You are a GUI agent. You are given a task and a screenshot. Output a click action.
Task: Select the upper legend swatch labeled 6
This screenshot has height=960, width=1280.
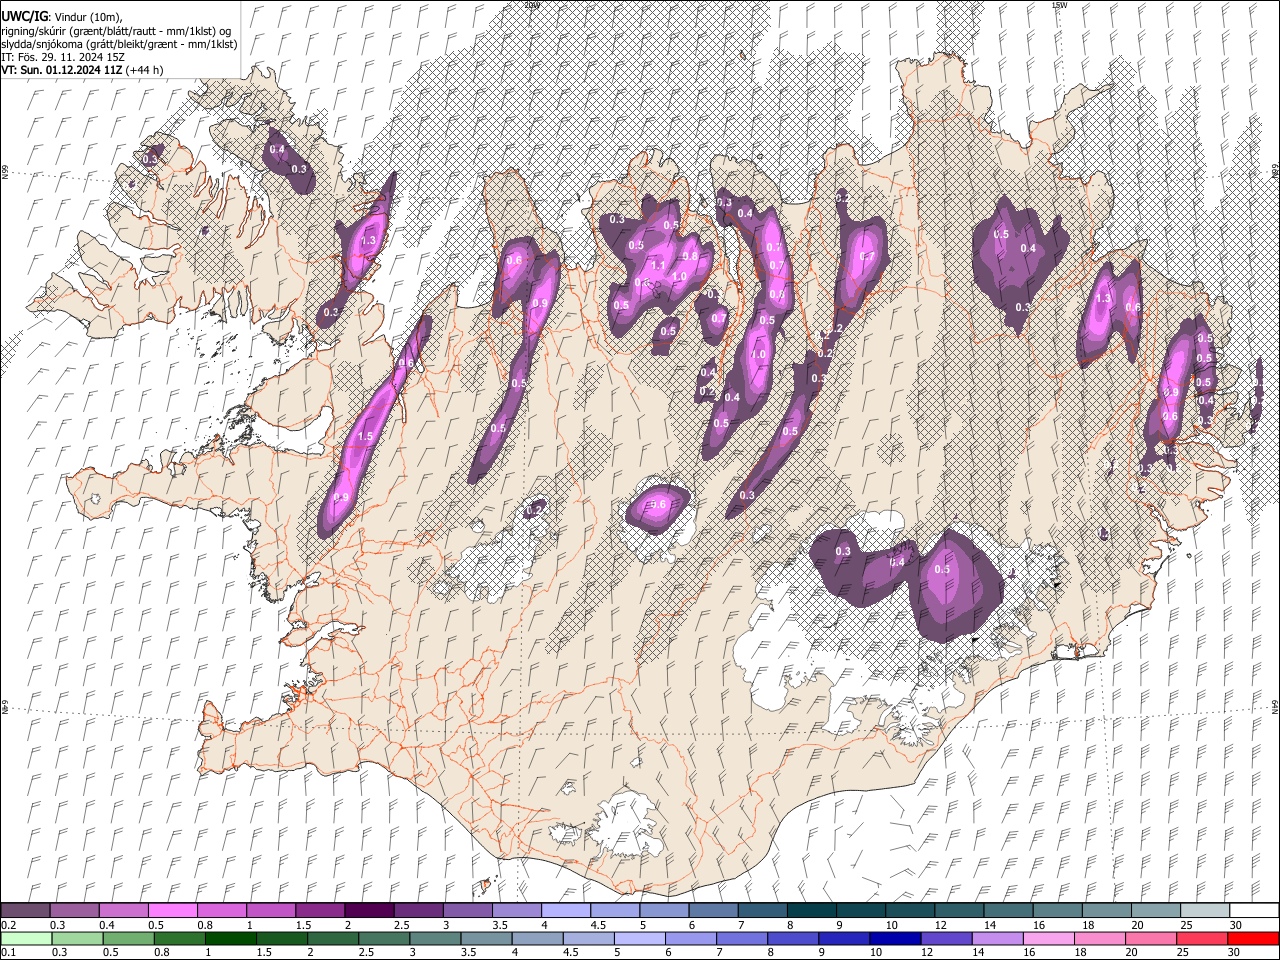(712, 911)
